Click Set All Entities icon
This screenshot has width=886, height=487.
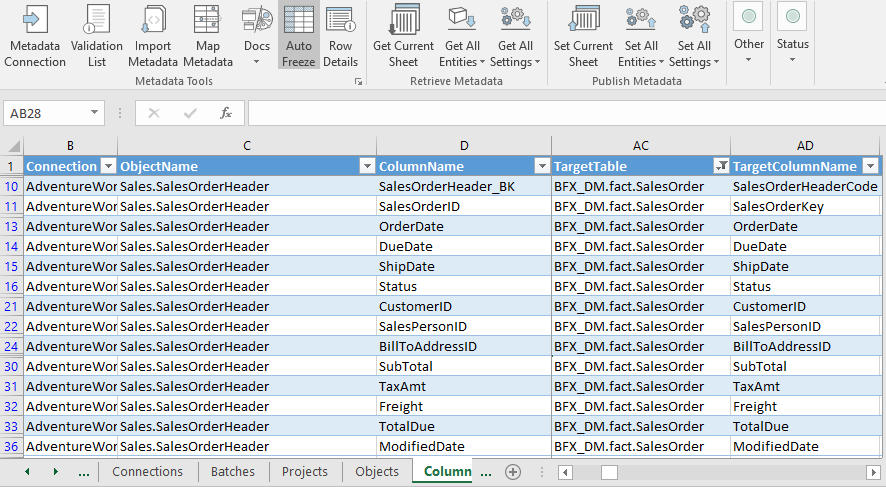pos(641,19)
